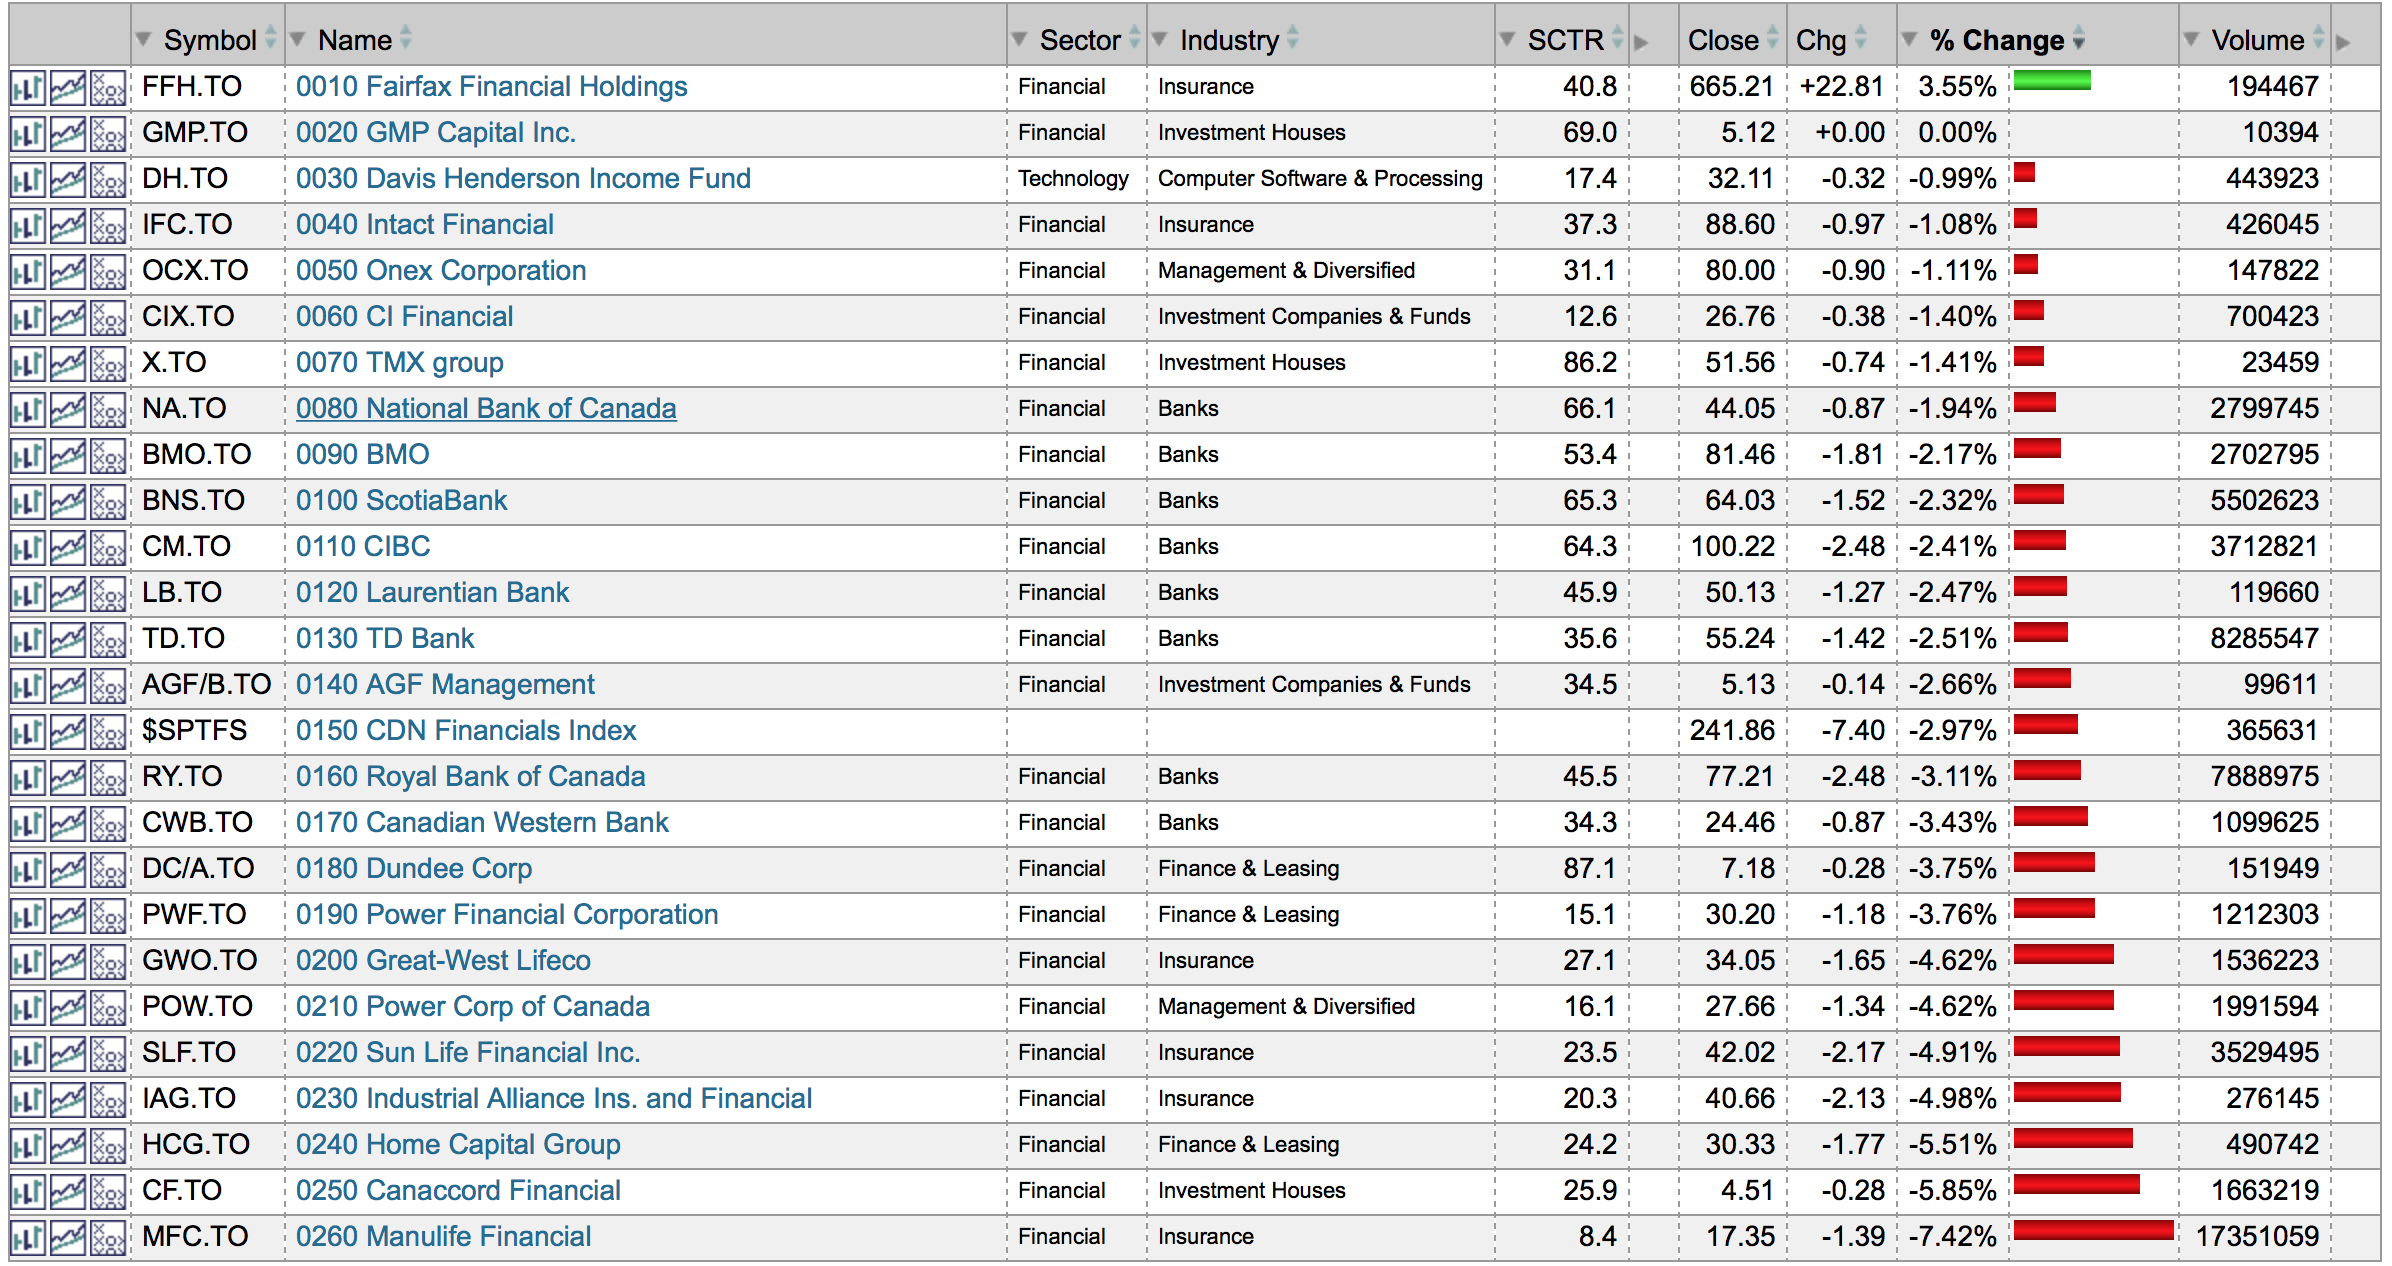Expand columns with the arrow right of SCTR

[x=1641, y=42]
